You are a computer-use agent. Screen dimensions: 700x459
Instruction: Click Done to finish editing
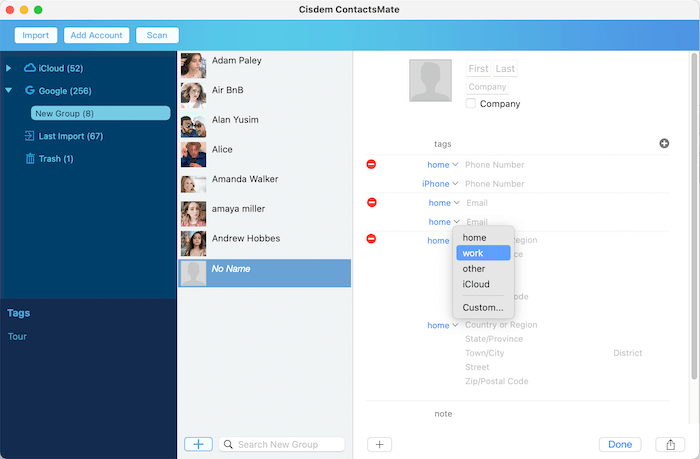(620, 444)
